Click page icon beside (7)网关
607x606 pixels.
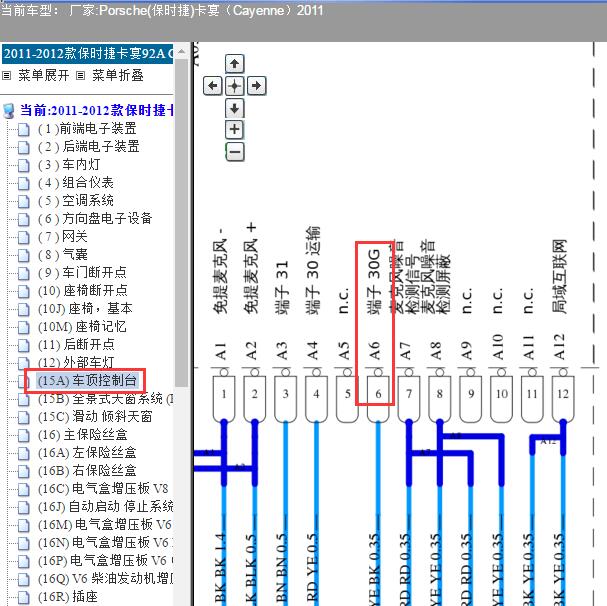24,237
